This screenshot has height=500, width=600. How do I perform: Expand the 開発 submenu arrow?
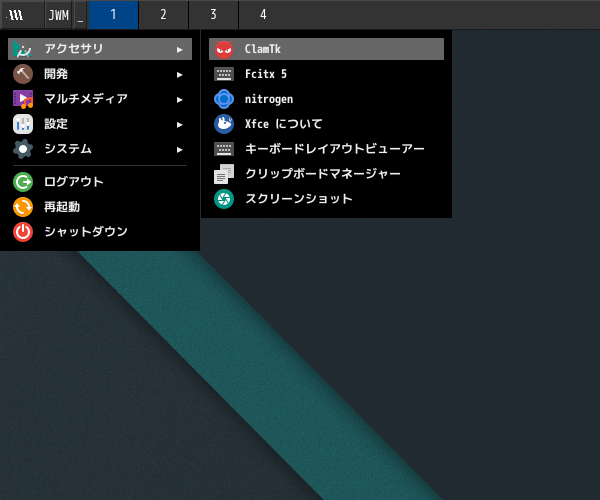(179, 75)
